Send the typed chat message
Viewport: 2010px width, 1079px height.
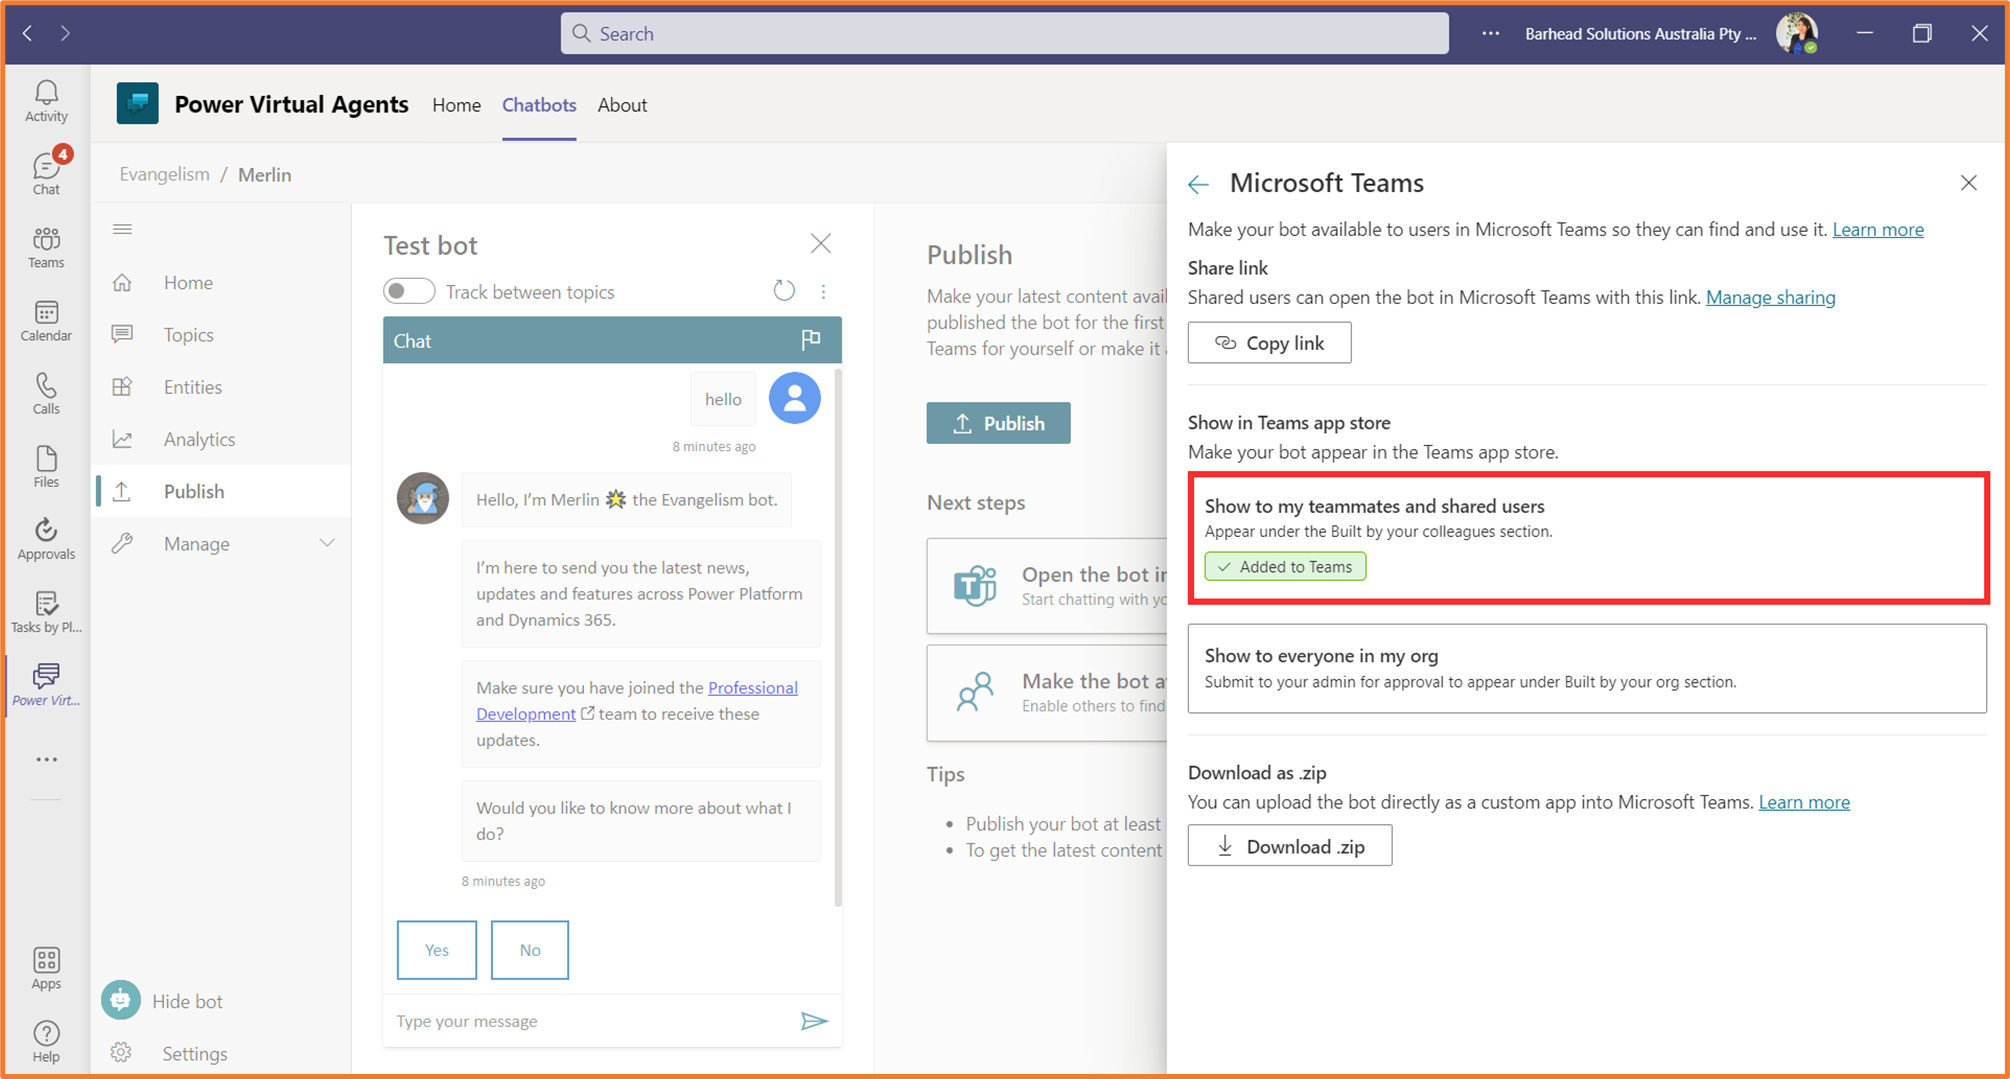(815, 1020)
